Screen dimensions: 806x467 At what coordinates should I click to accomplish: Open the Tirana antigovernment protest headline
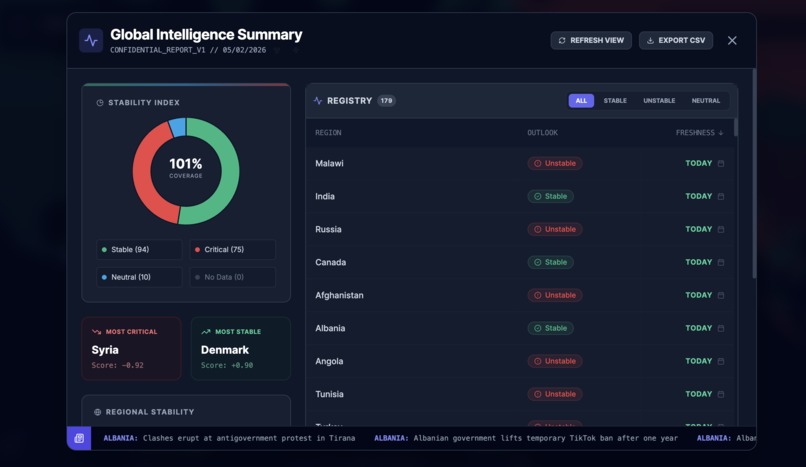tap(229, 438)
